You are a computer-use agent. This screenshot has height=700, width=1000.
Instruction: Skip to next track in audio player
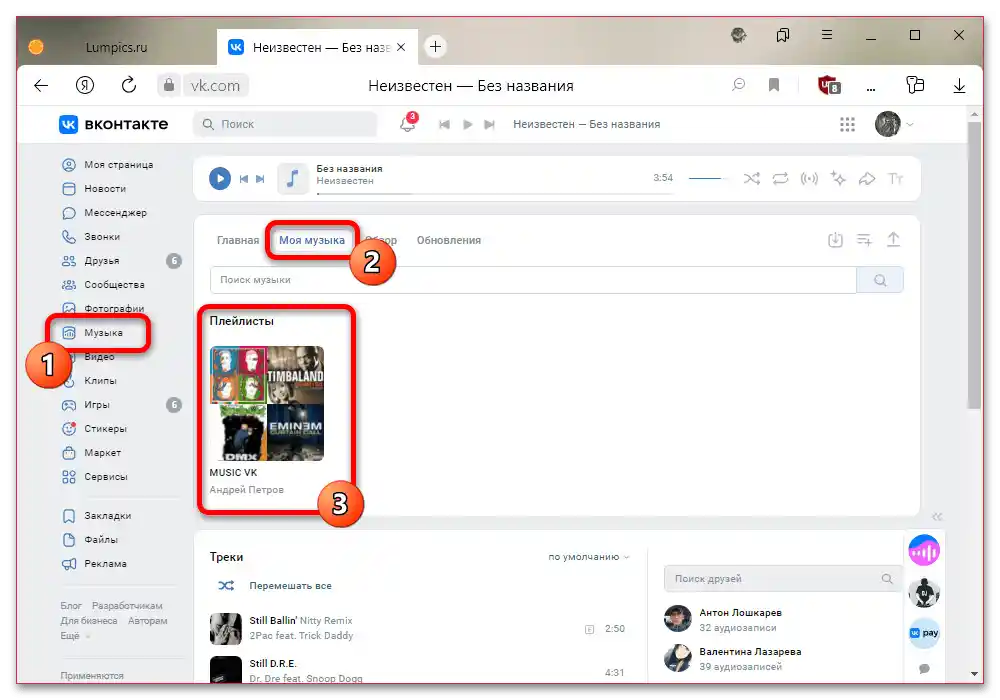[260, 179]
